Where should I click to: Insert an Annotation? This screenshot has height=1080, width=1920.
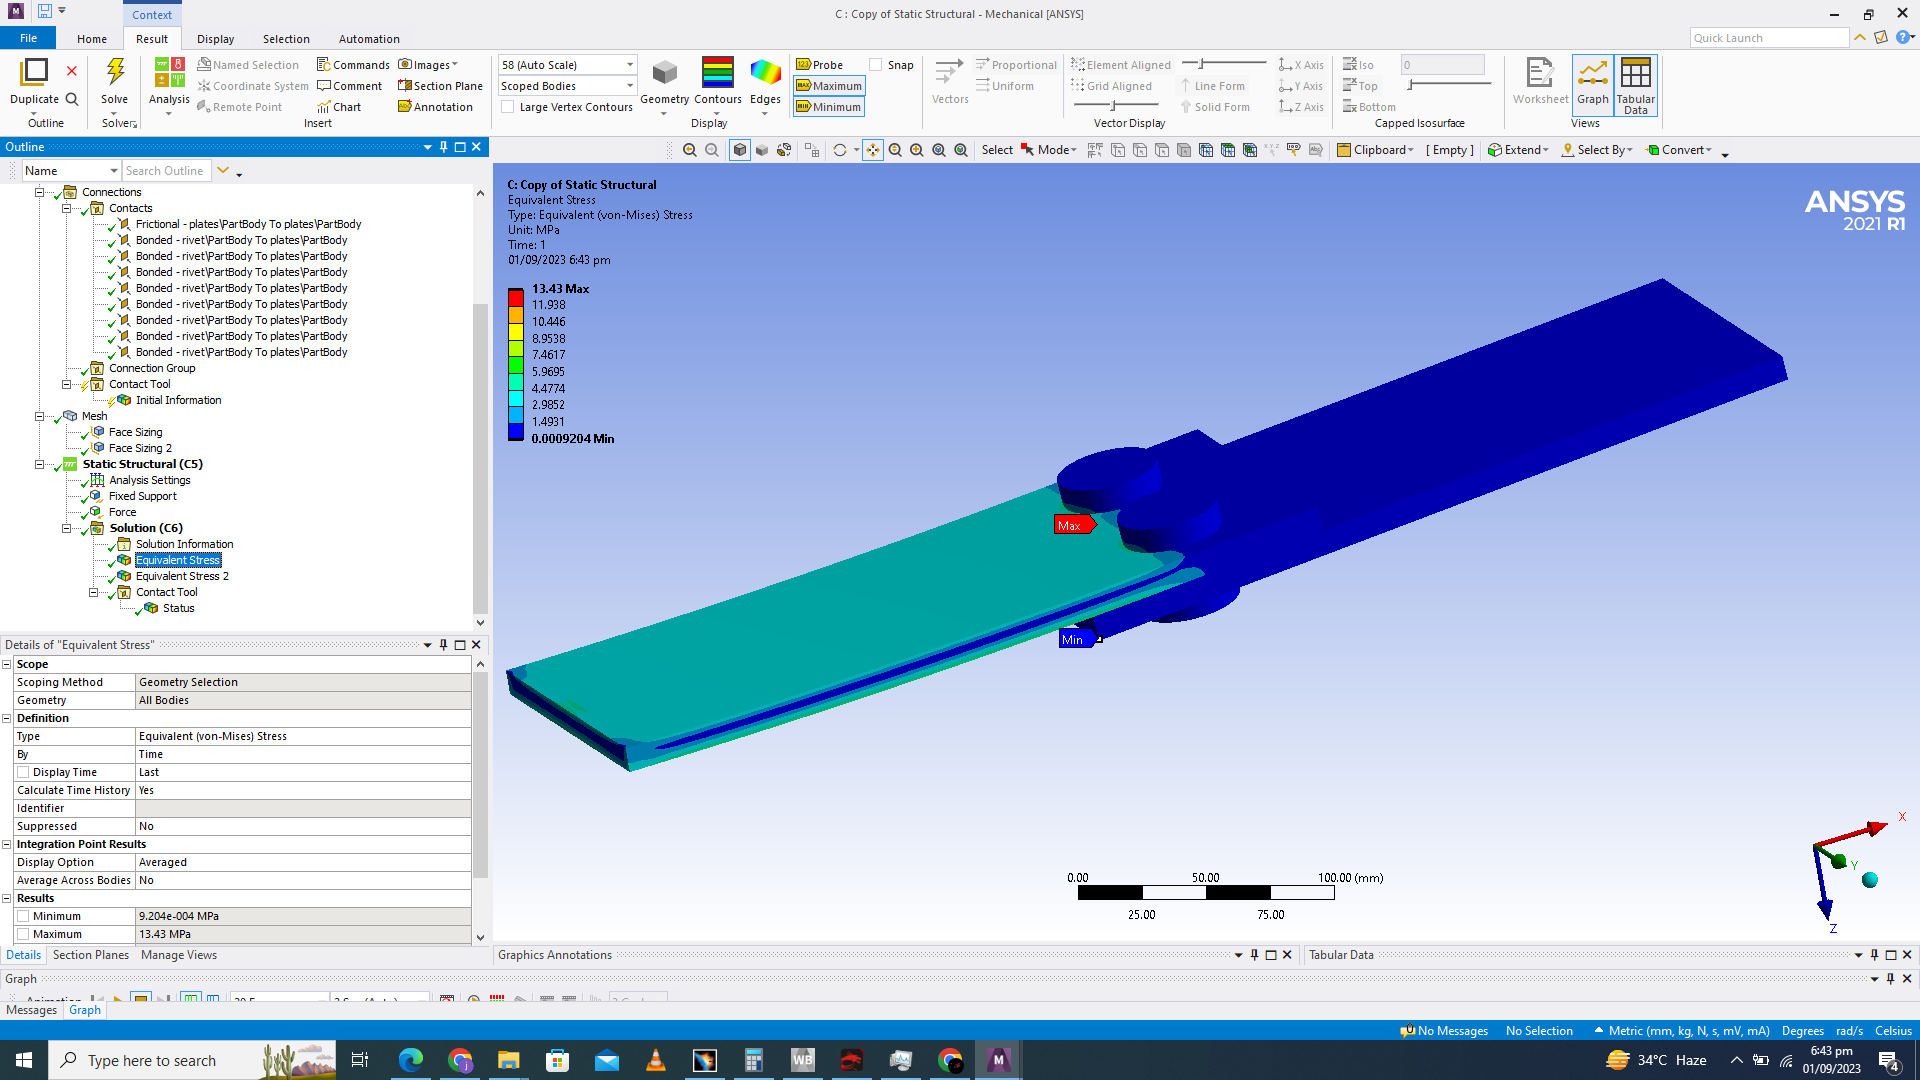coord(435,107)
